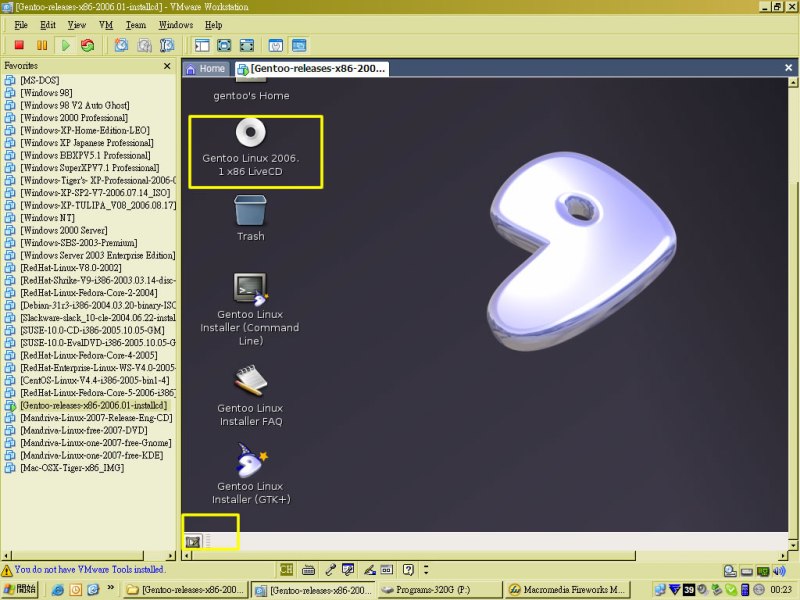Click the console view toolbar icon
Image resolution: width=800 pixels, height=600 pixels.
299,45
